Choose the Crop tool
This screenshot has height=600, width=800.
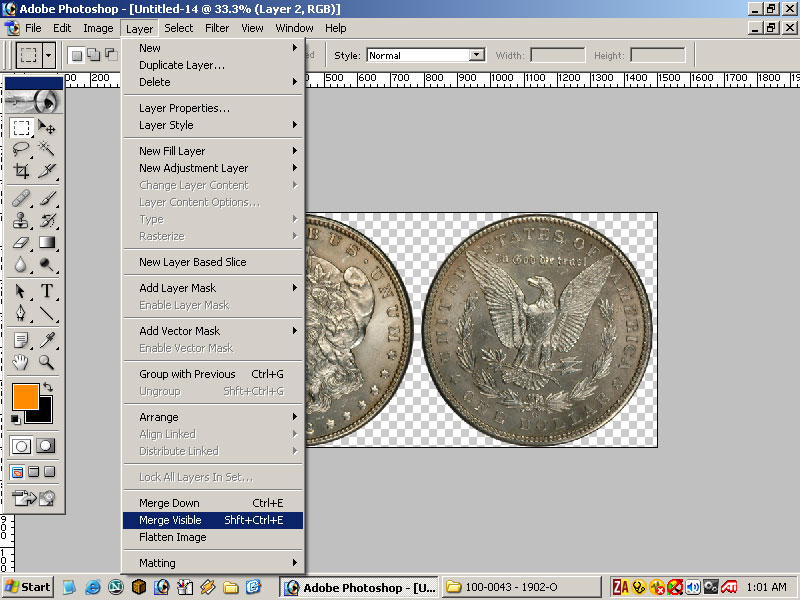[x=21, y=171]
